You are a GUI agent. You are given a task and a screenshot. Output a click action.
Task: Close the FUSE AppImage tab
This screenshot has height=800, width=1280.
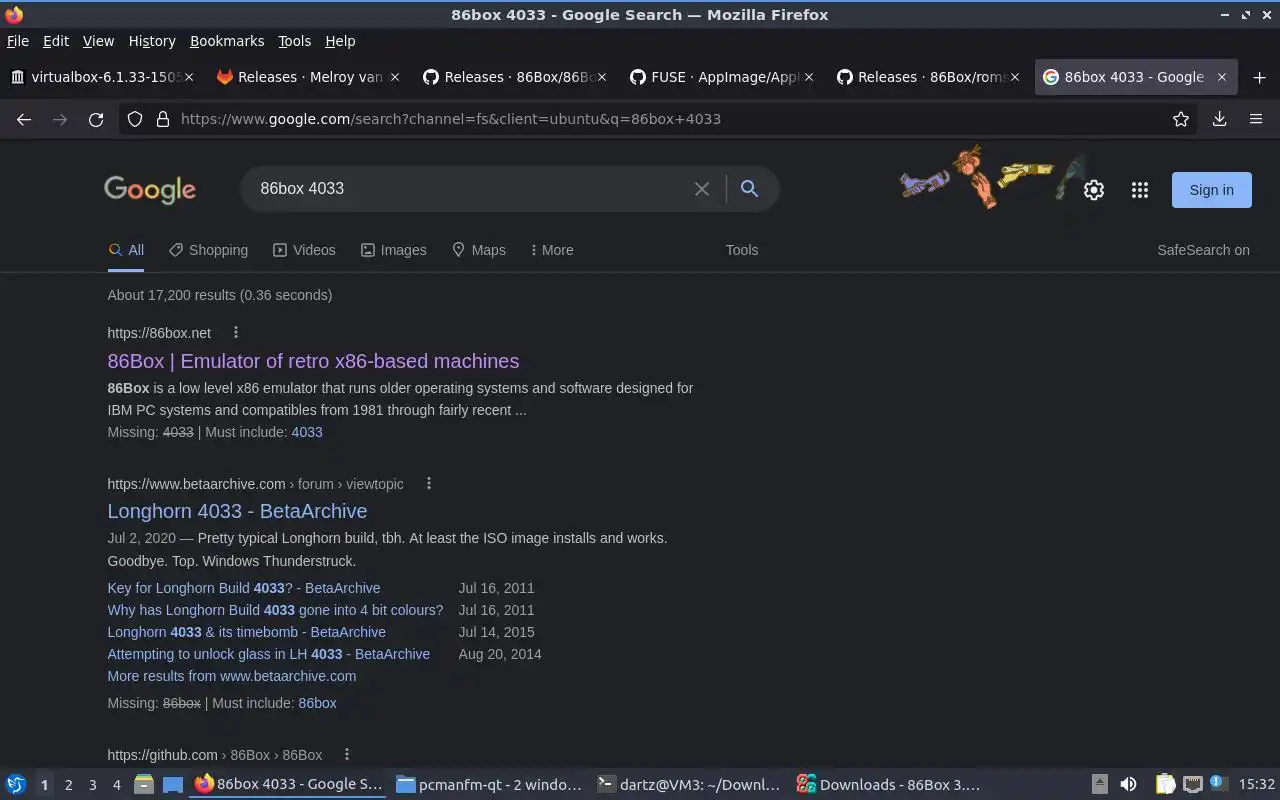pyautogui.click(x=809, y=77)
